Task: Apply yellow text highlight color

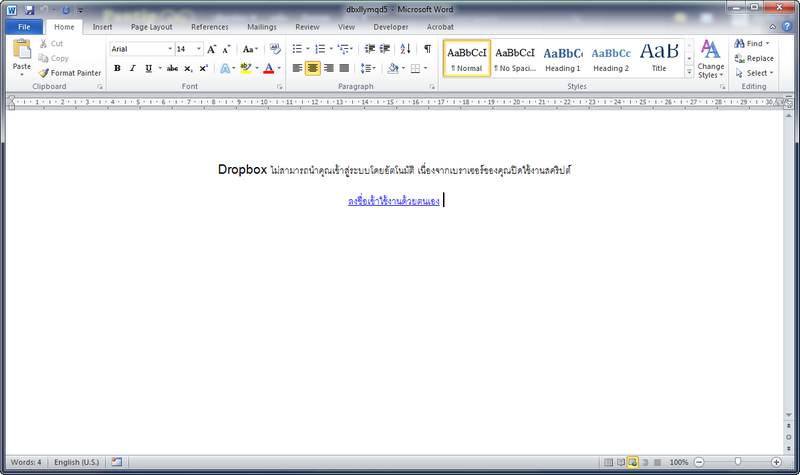Action: (x=246, y=68)
